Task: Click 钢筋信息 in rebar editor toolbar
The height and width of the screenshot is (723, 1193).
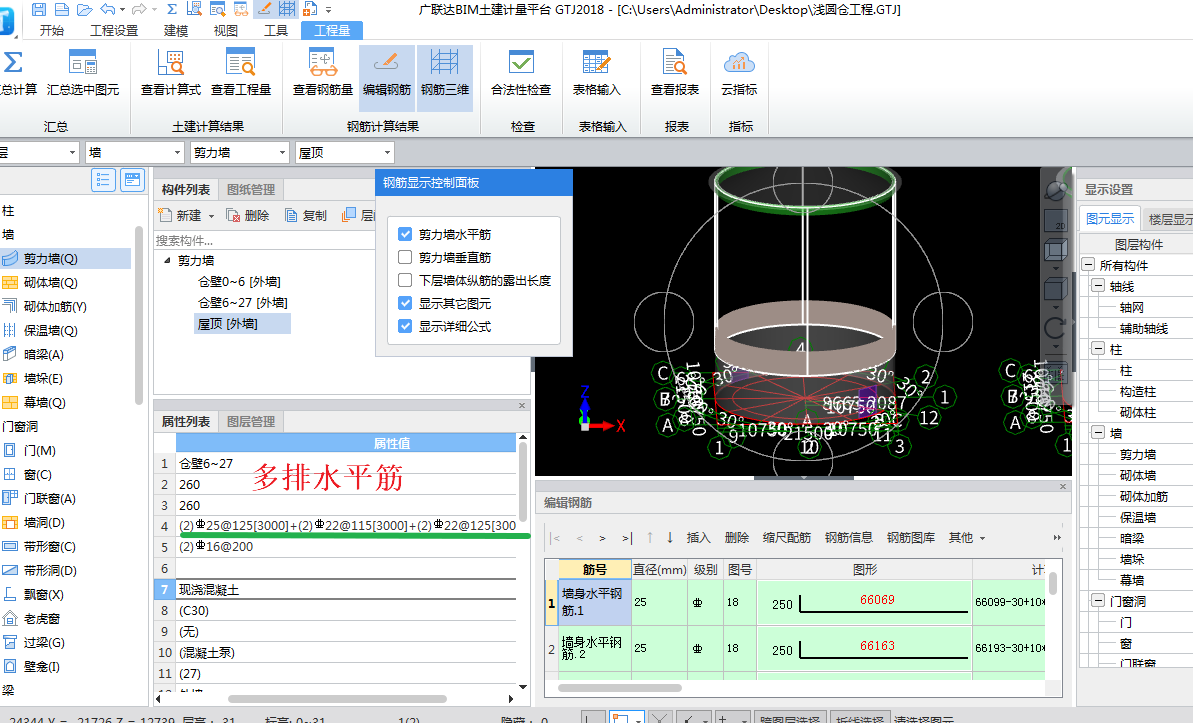Action: point(848,537)
